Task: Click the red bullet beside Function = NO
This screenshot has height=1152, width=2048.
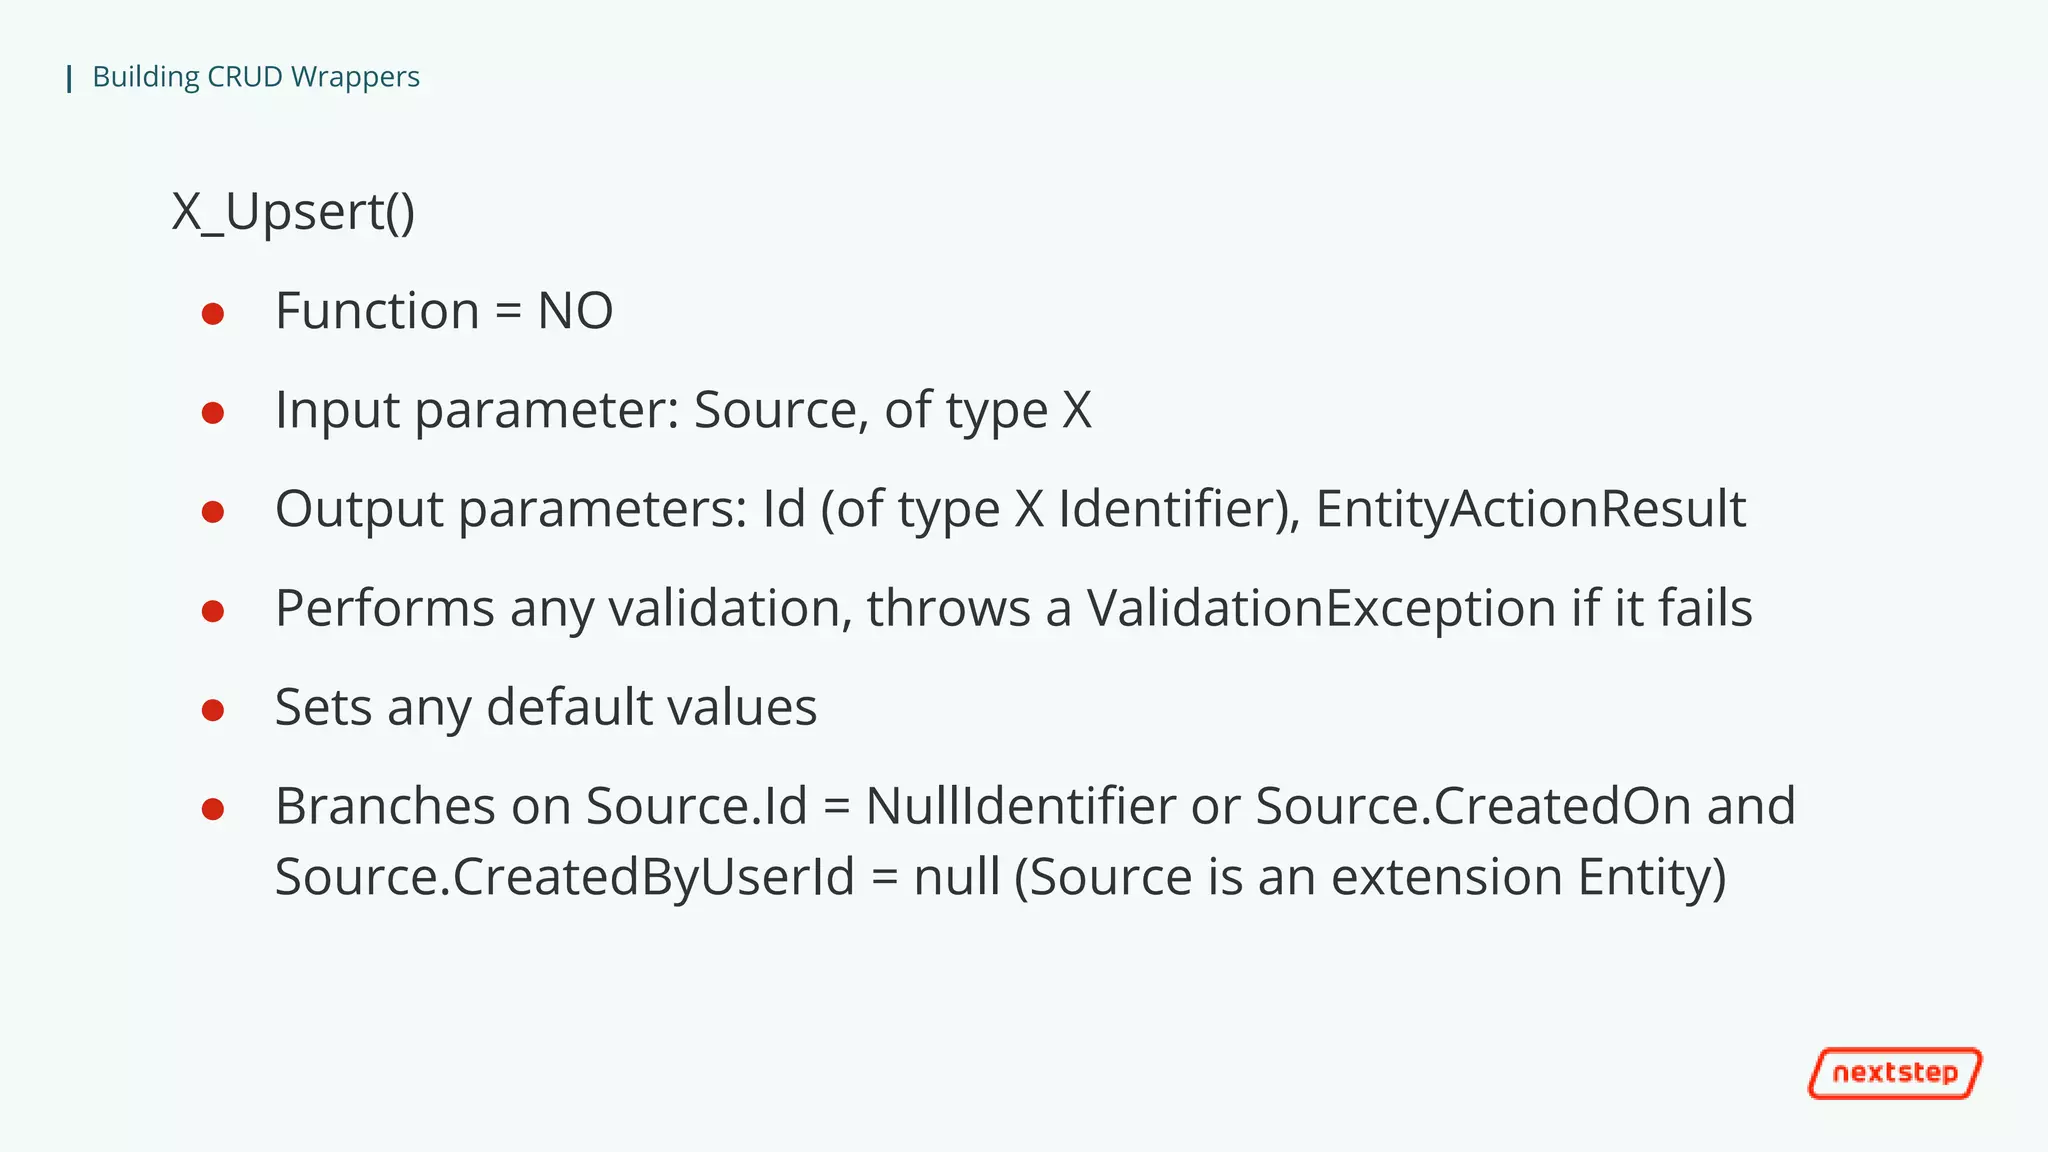Action: click(x=212, y=314)
